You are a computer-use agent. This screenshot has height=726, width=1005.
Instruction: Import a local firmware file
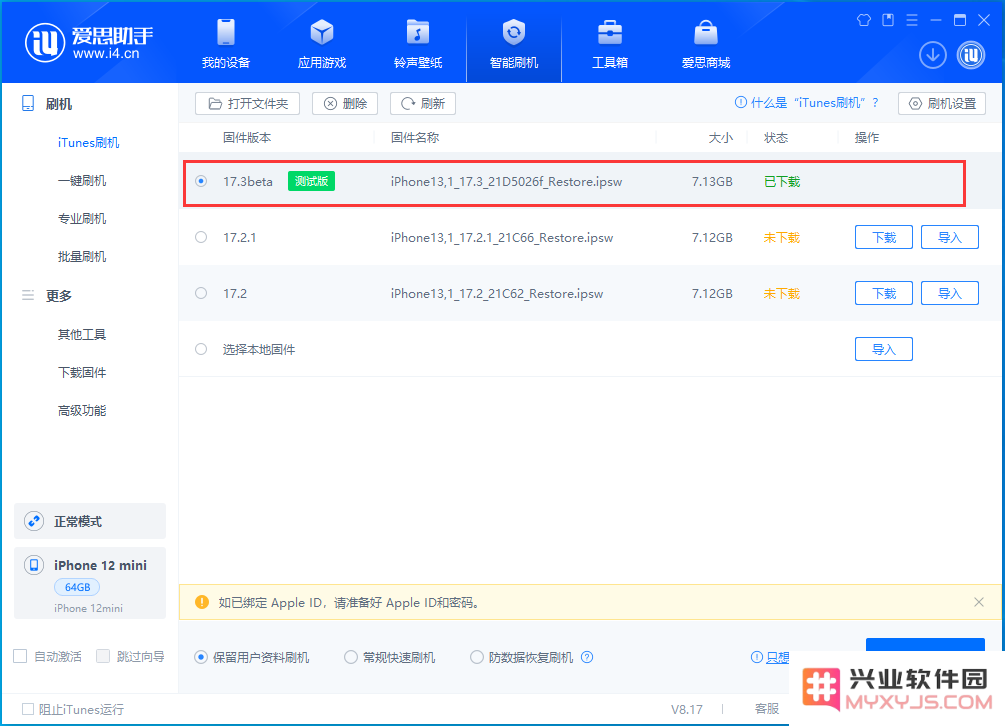(x=883, y=349)
